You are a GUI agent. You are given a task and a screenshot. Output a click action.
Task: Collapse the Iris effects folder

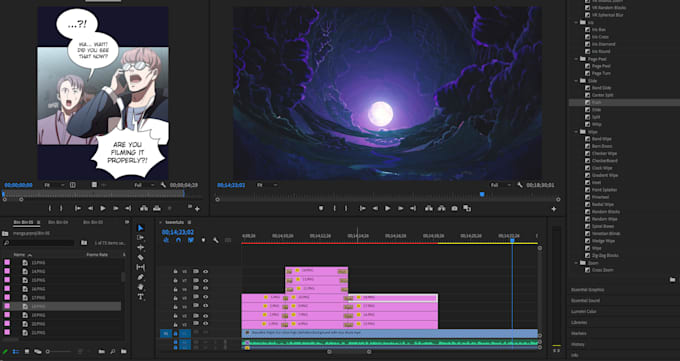(576, 22)
